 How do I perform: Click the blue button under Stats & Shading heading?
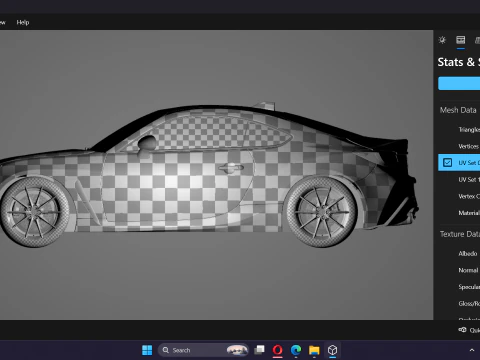(459, 83)
